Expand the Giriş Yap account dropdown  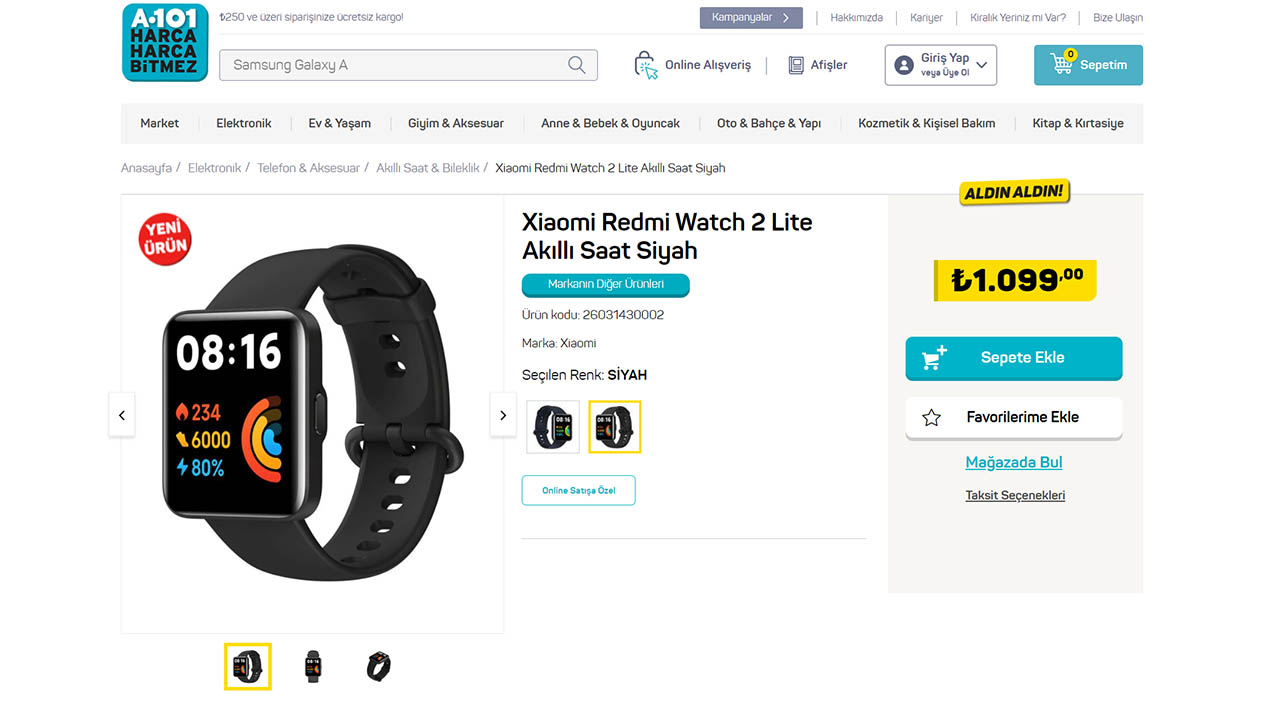[x=981, y=65]
